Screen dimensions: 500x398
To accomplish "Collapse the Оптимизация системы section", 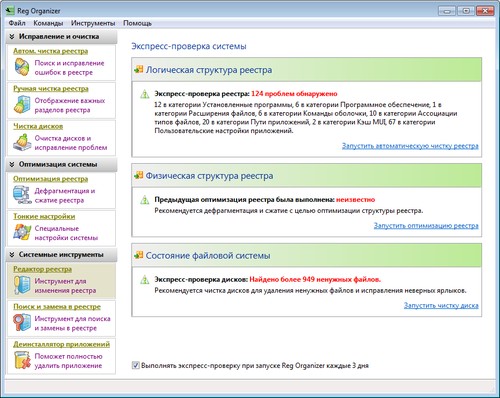I will click(x=12, y=164).
